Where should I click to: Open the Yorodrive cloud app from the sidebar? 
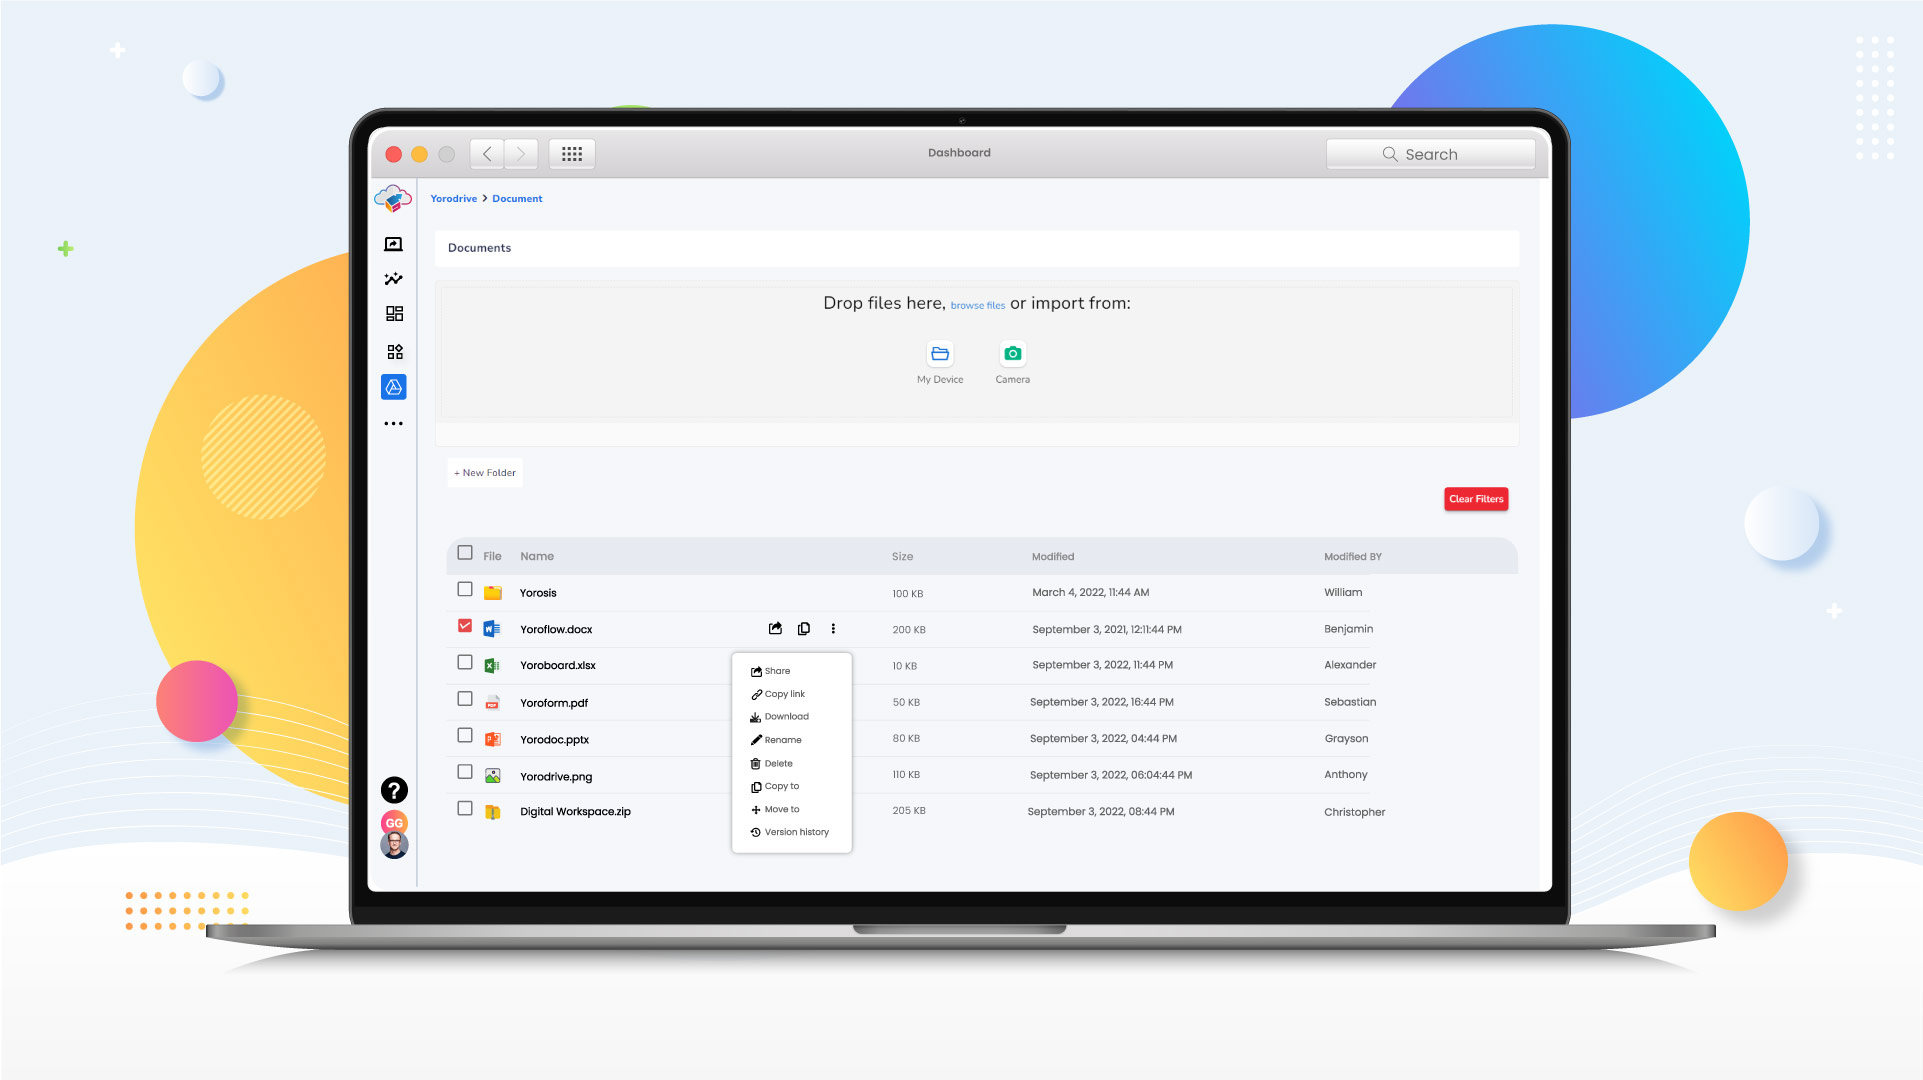coord(393,387)
